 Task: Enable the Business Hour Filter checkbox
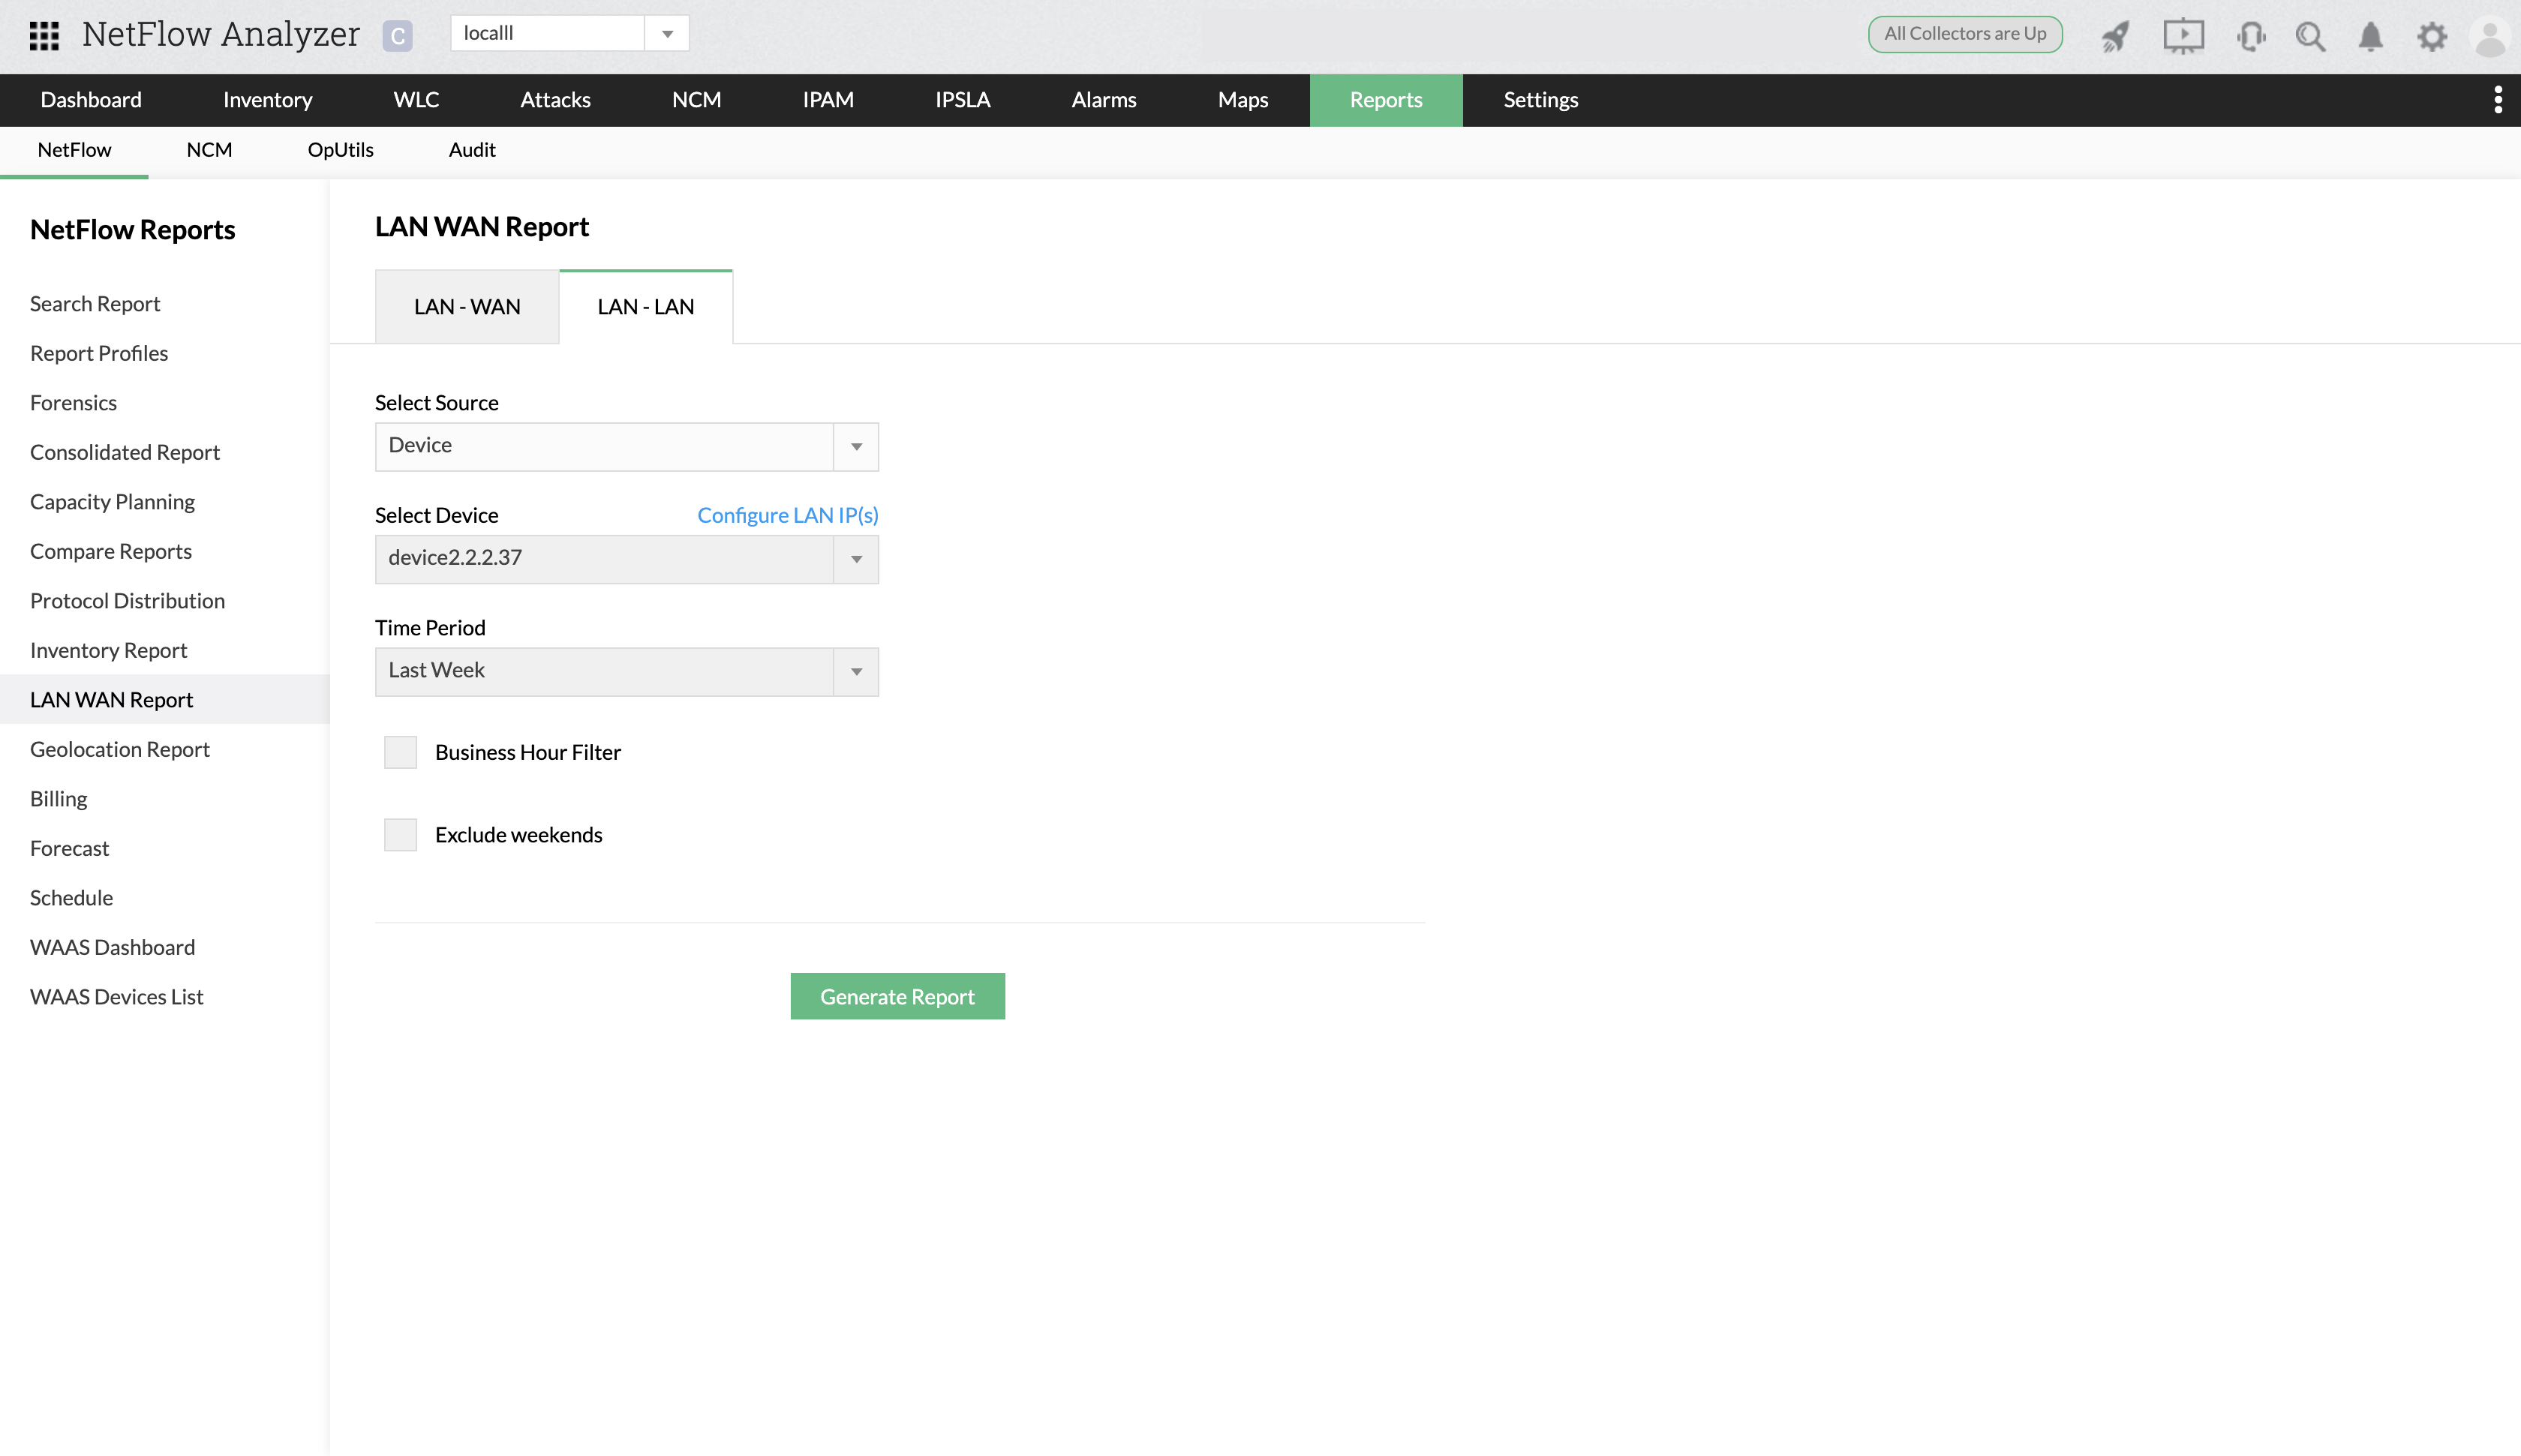click(399, 751)
